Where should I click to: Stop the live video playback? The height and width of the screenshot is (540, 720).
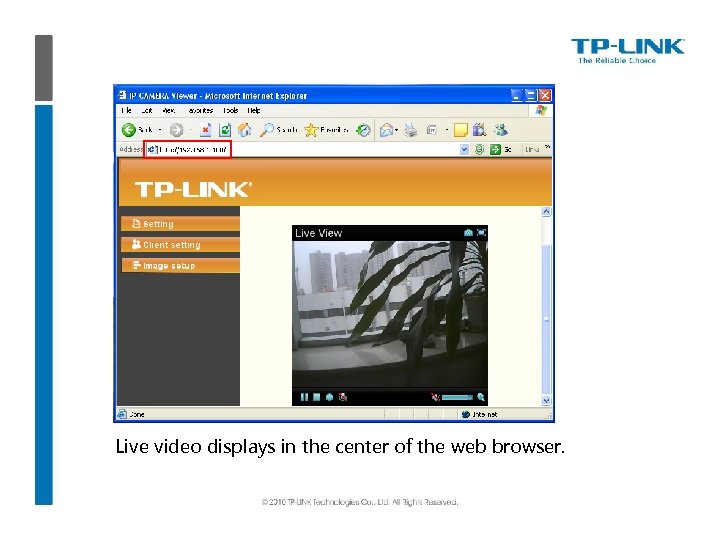[316, 397]
